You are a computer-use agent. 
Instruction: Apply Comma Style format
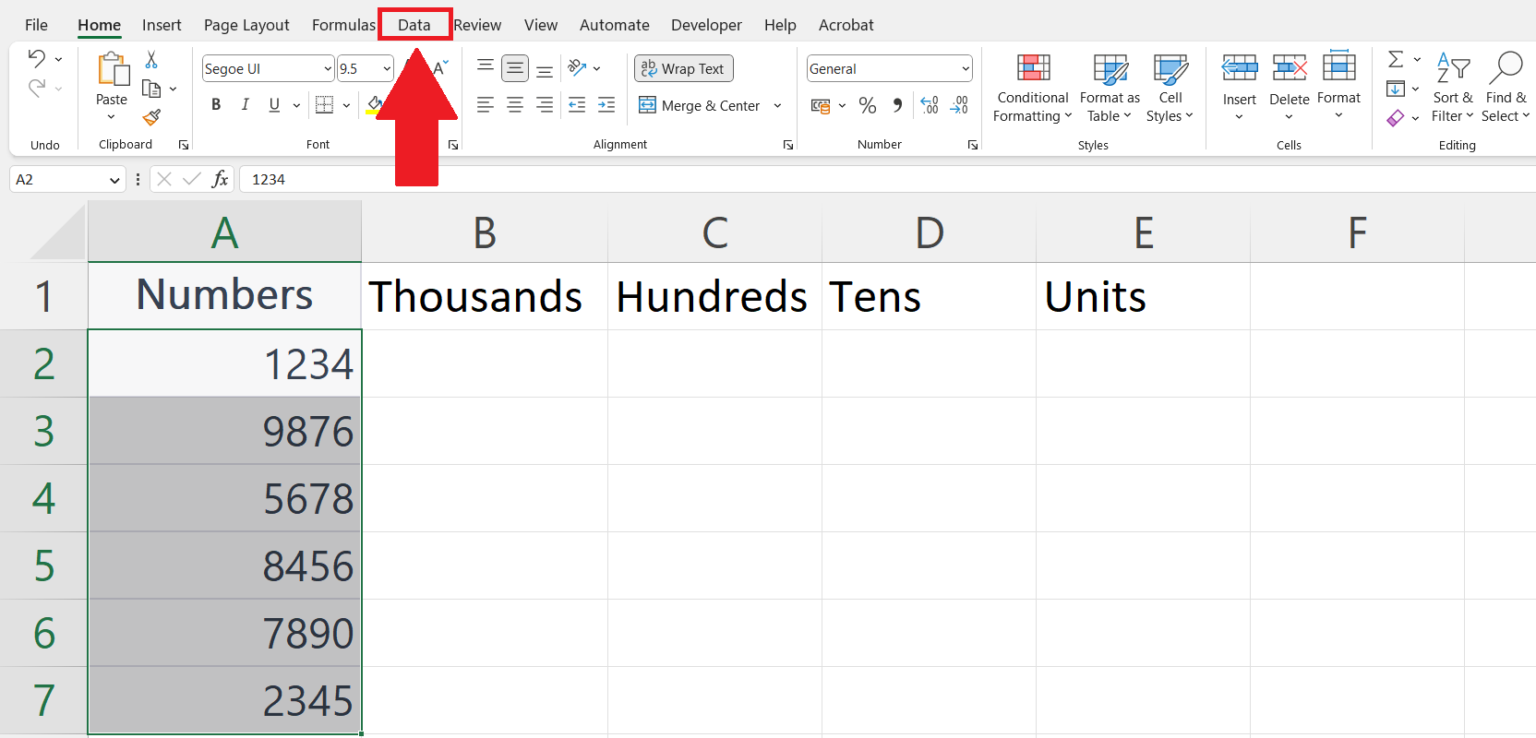(x=897, y=105)
